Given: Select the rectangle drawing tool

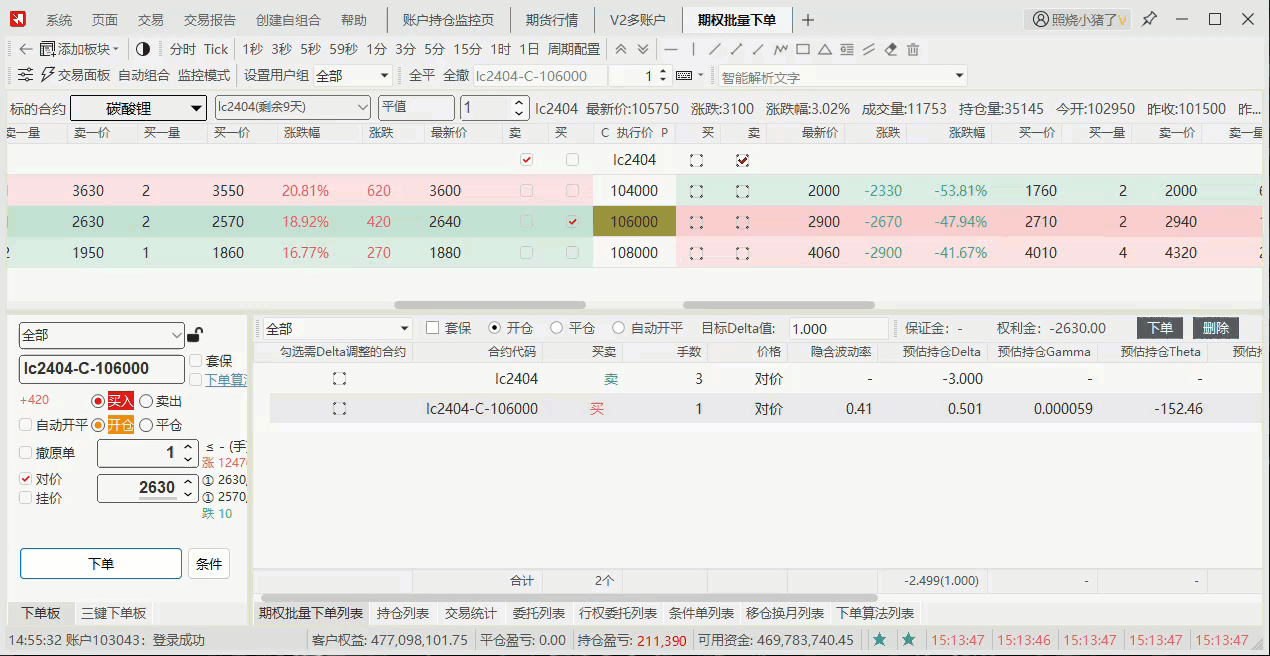Looking at the screenshot, I should click(x=802, y=49).
